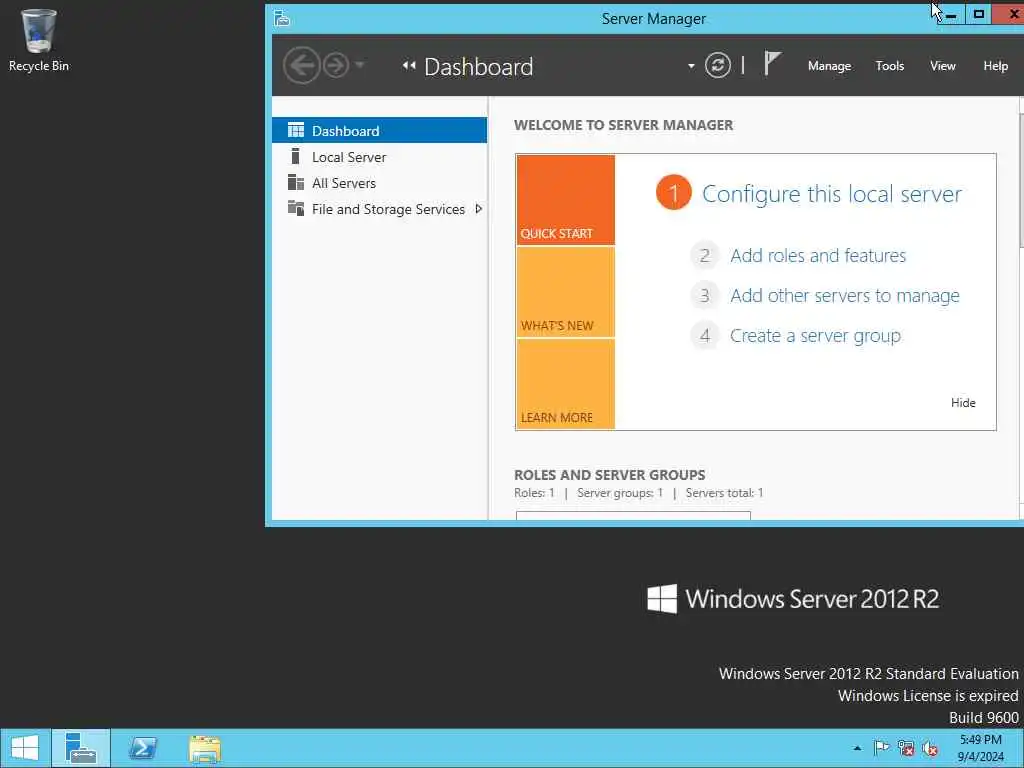Show hidden system tray icons
This screenshot has width=1024, height=768.
coord(857,748)
